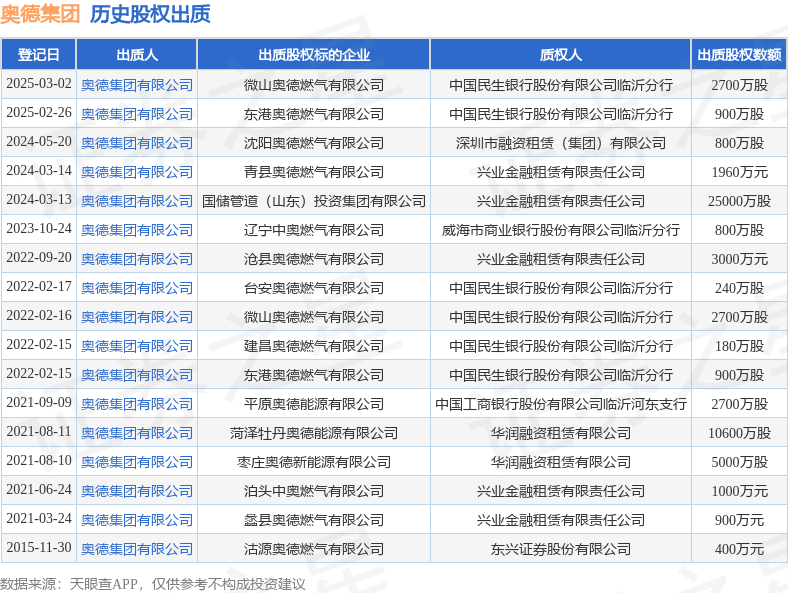Click 奥德集团有限公司 link in 2021-06-24 row
The height and width of the screenshot is (593, 788).
tap(137, 491)
